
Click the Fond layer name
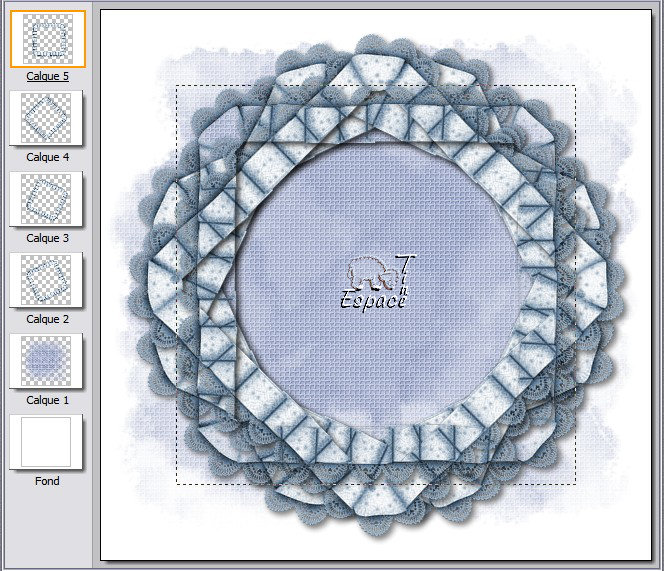point(47,481)
